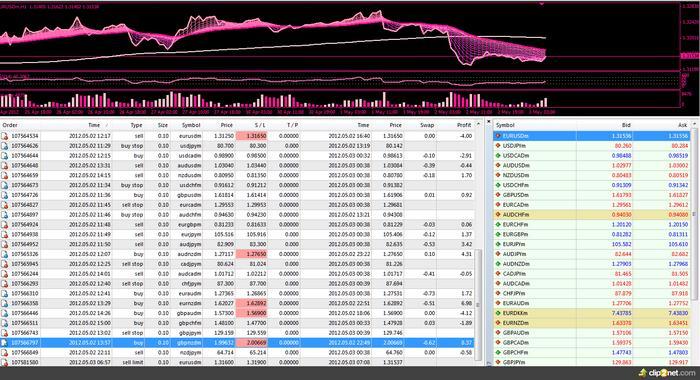Image resolution: width=700 pixels, height=380 pixels.
Task: Click the icon next to GBPCHFm
Action: click(x=498, y=352)
